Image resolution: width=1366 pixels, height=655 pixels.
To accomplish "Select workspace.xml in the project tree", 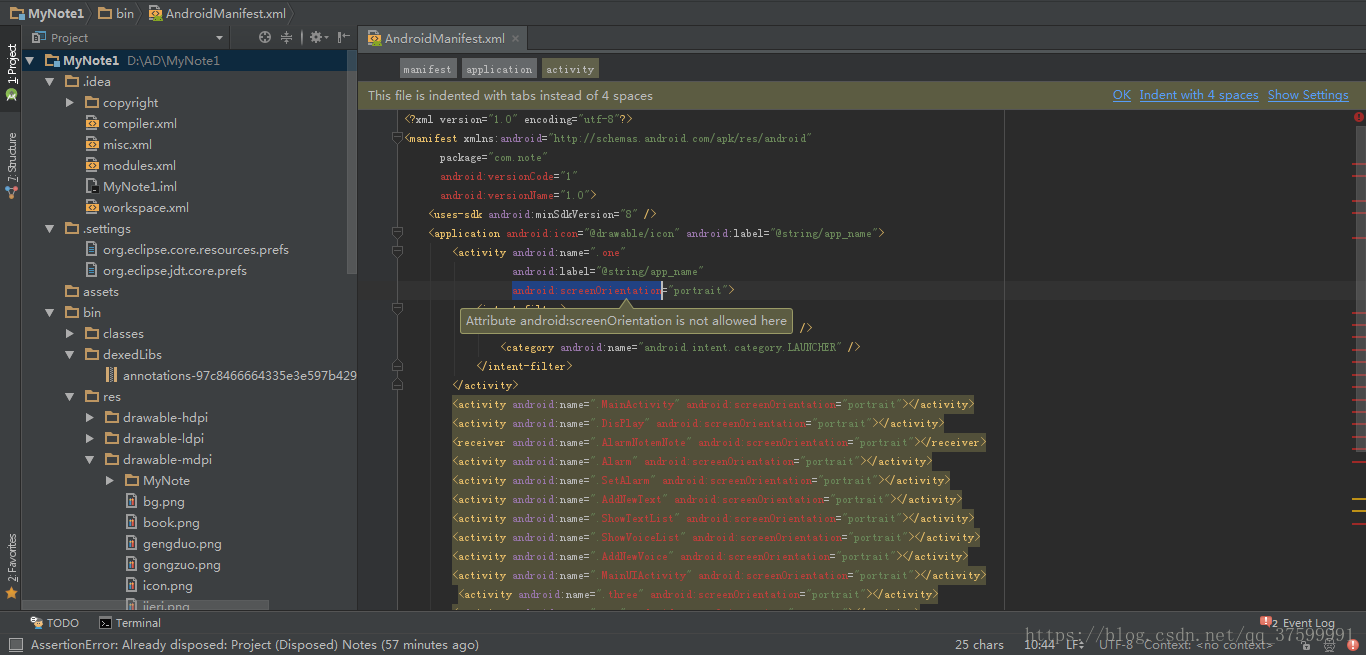I will click(145, 208).
